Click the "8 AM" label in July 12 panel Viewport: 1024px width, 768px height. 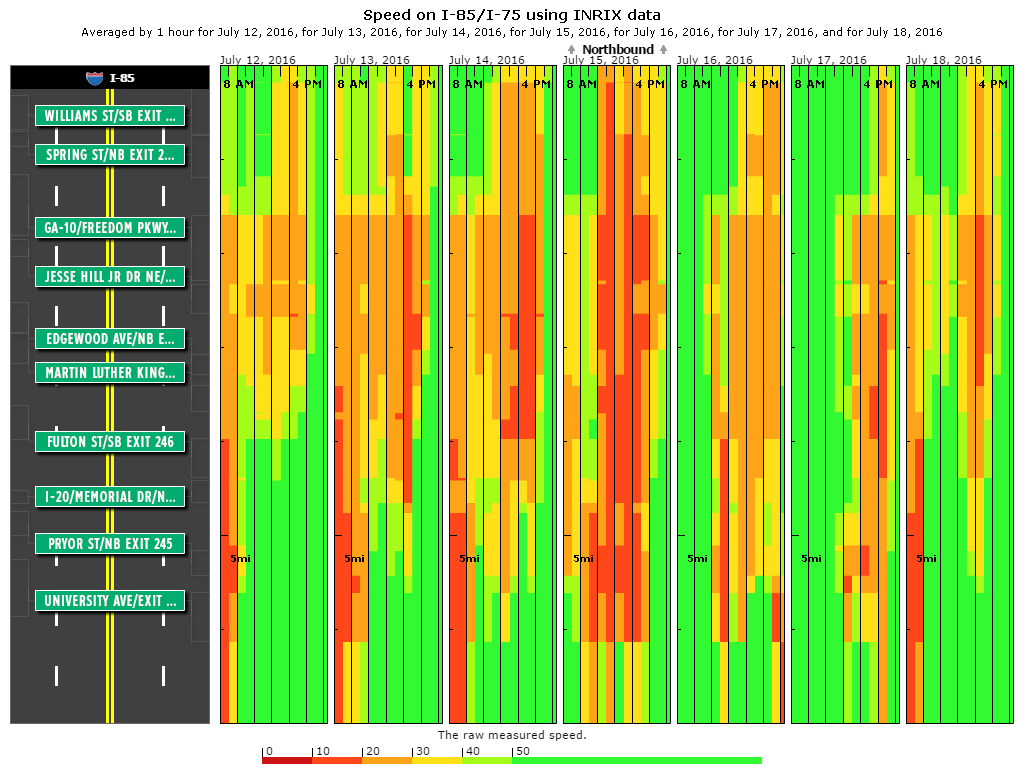pos(238,84)
